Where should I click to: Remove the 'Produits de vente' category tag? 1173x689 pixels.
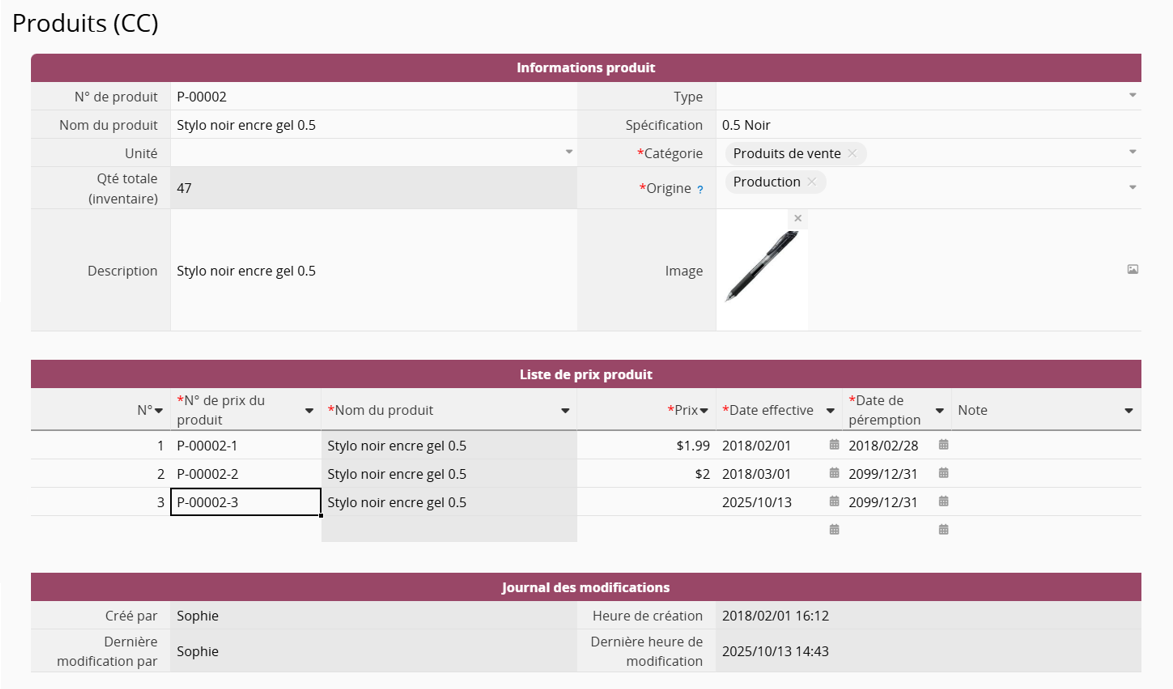(852, 153)
